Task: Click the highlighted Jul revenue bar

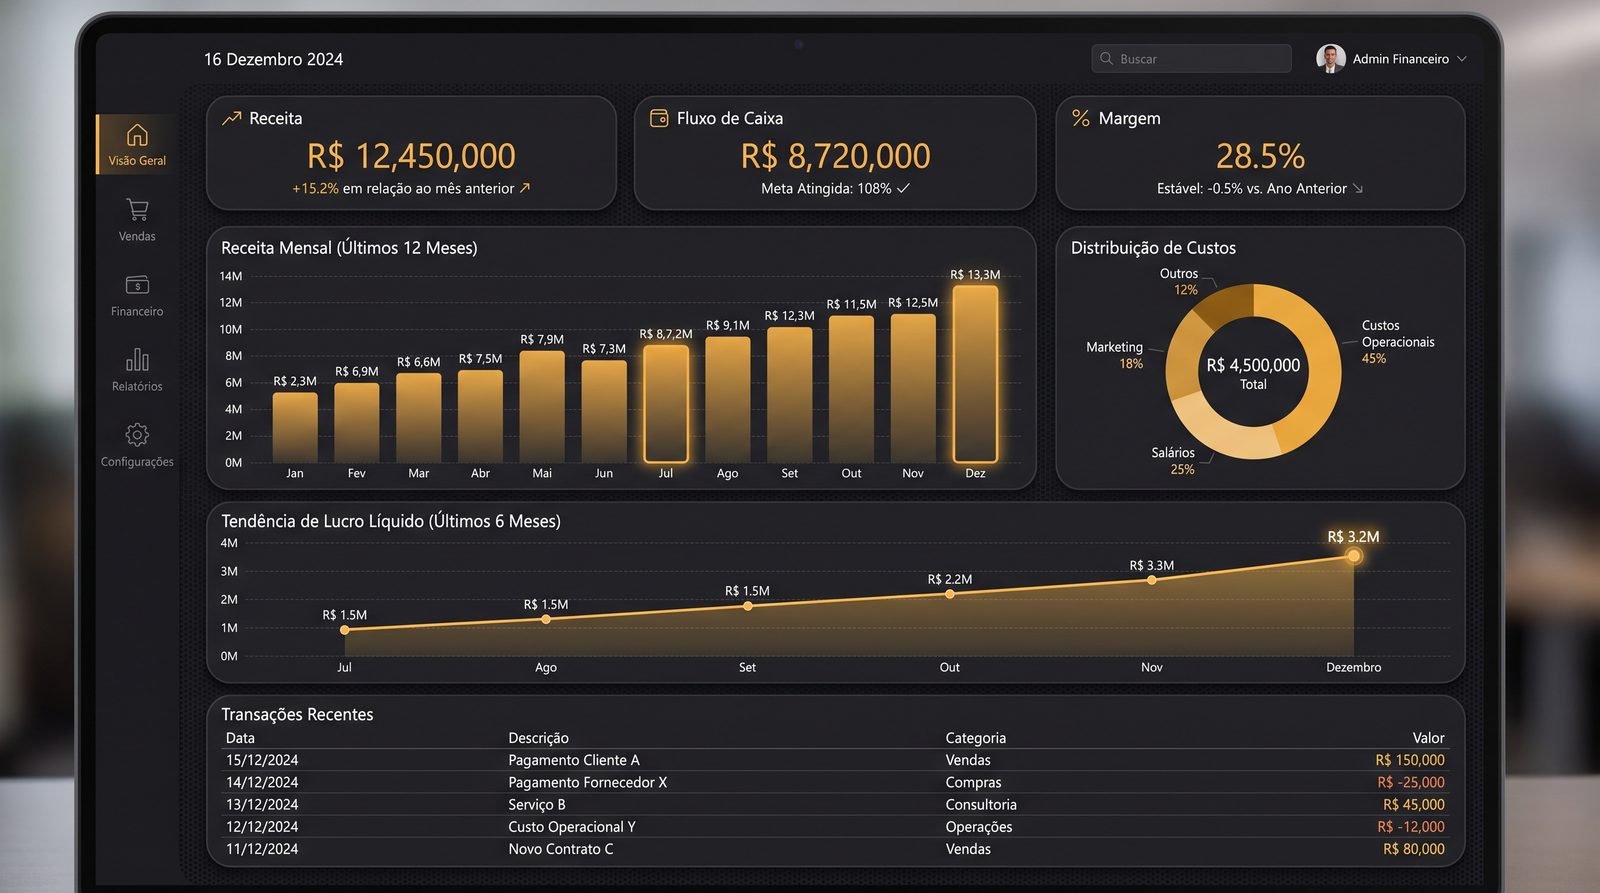Action: coord(666,403)
